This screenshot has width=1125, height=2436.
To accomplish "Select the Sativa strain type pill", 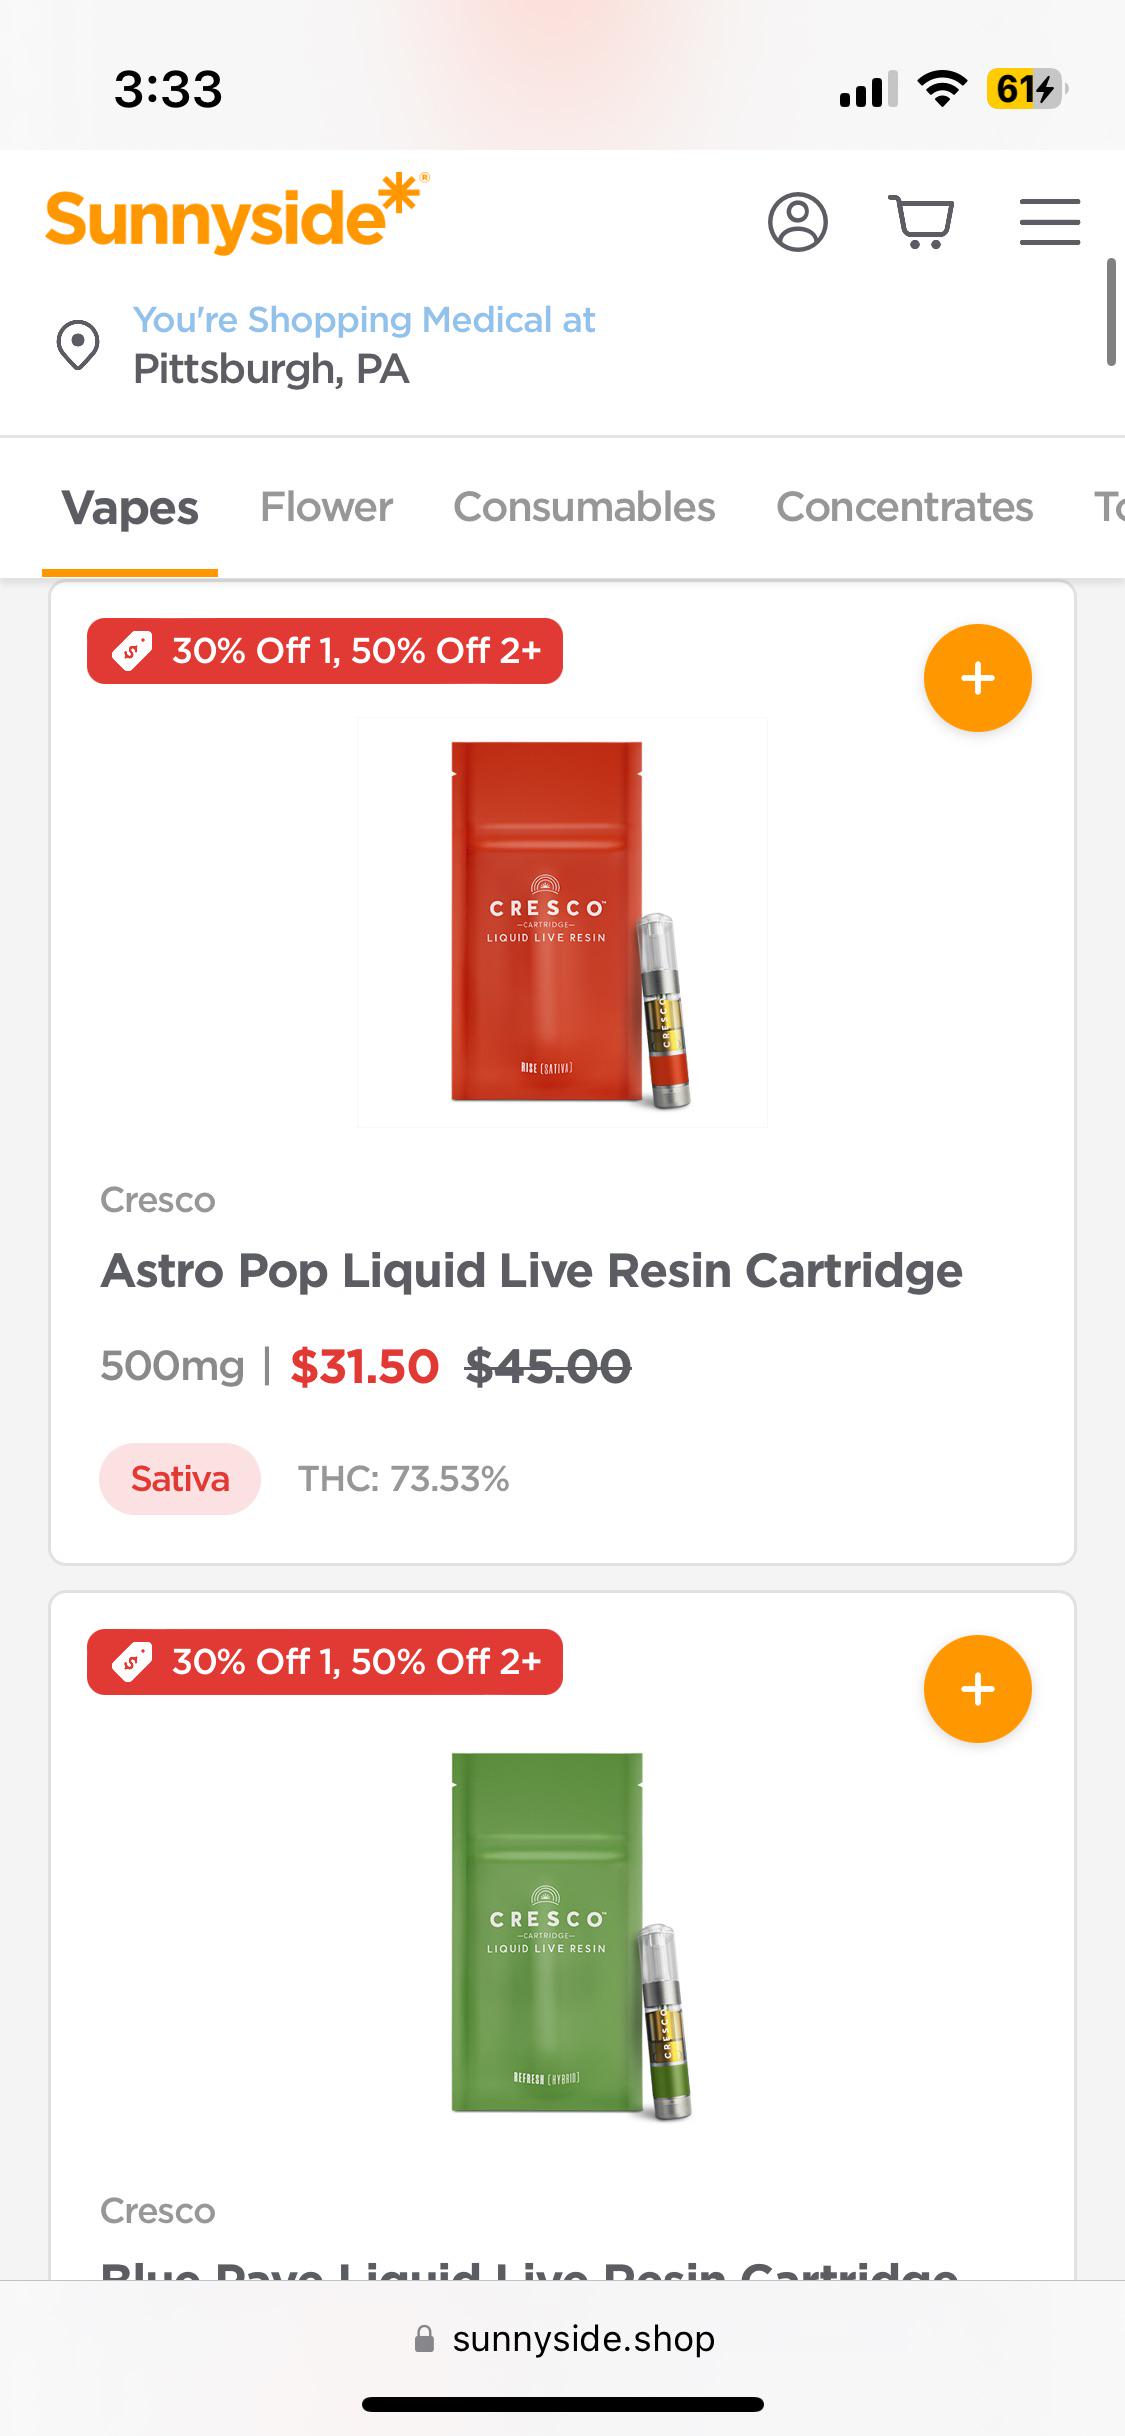I will 179,1478.
